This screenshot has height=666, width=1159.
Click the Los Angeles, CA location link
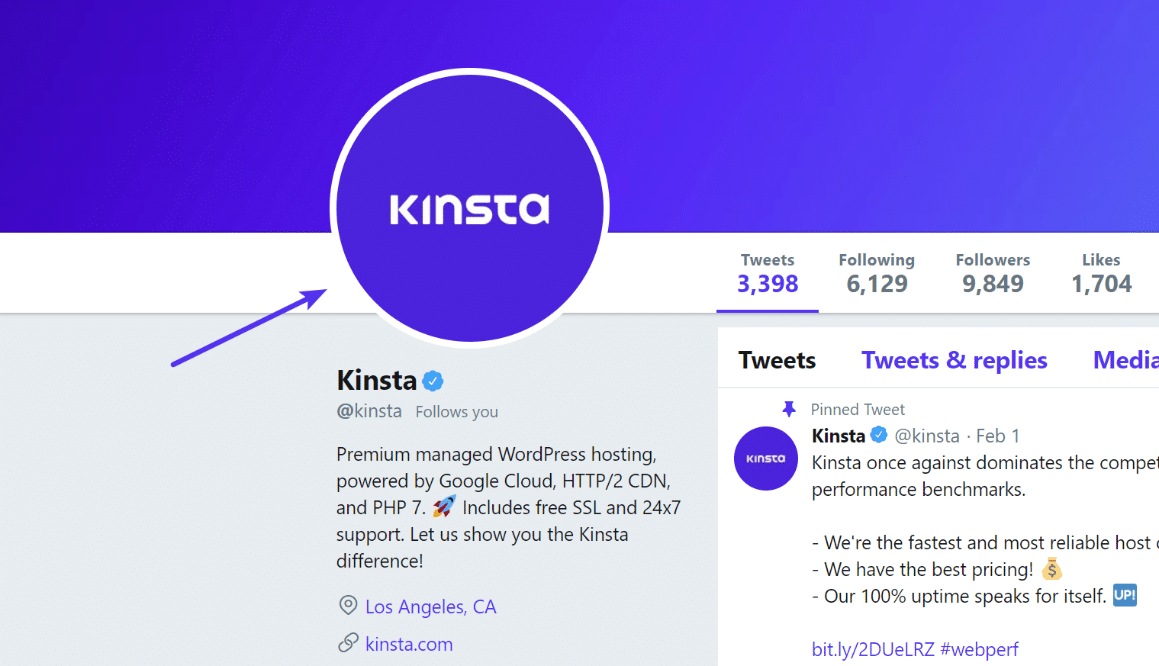click(431, 606)
